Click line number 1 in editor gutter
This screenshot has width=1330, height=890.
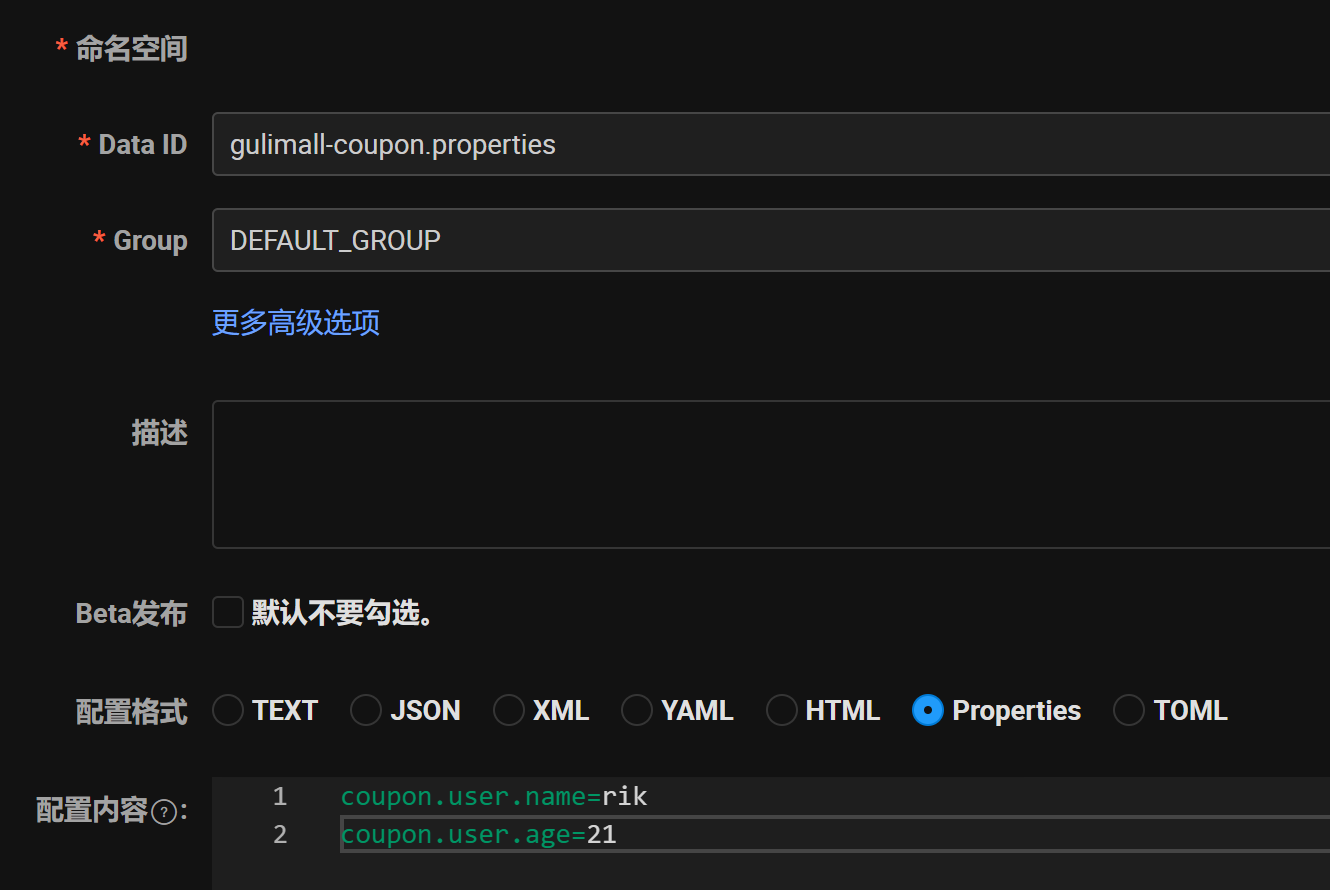pyautogui.click(x=279, y=797)
